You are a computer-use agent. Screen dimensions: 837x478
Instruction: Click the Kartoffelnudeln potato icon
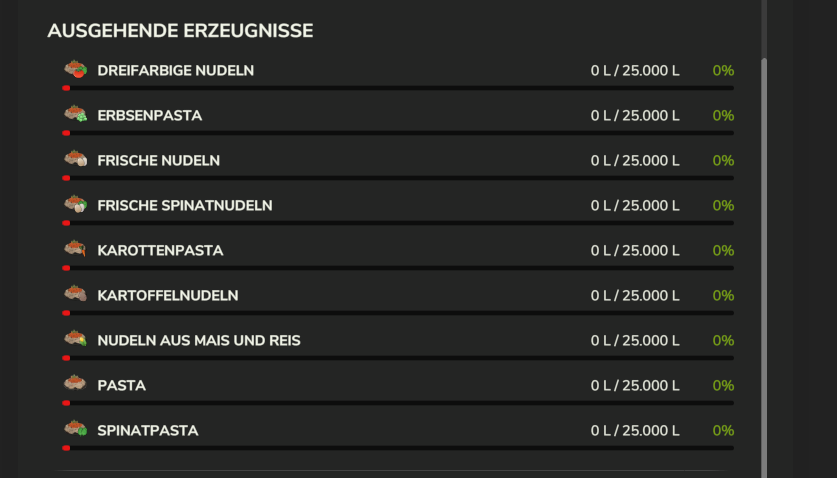(75, 294)
